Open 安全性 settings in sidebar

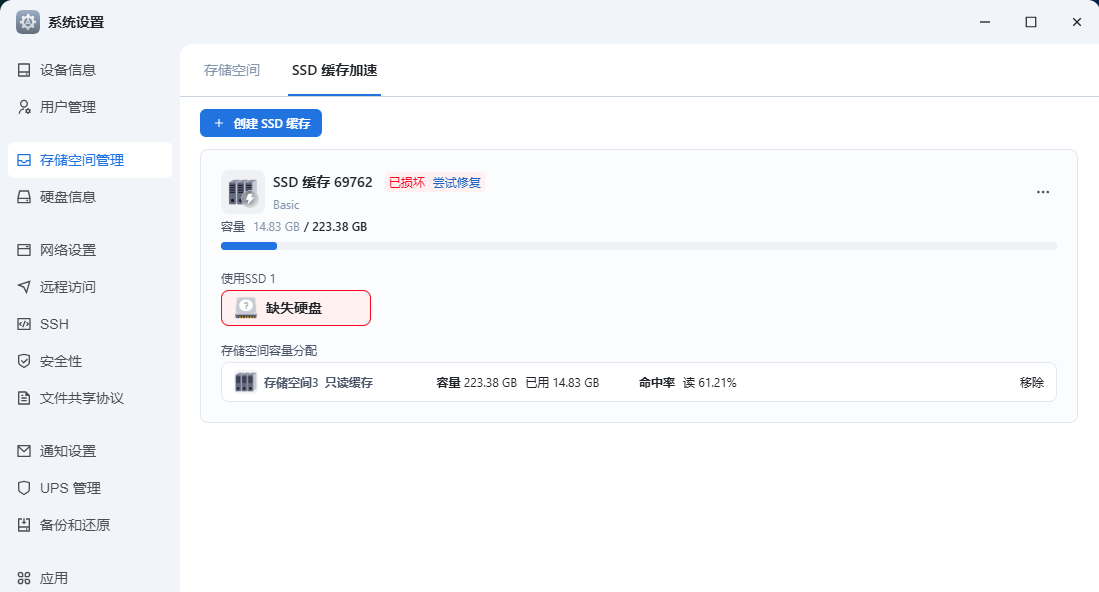point(90,362)
